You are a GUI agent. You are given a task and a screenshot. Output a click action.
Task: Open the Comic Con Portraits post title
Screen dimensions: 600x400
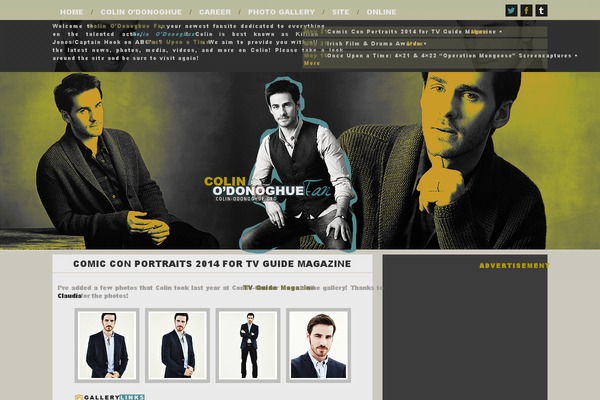212,264
